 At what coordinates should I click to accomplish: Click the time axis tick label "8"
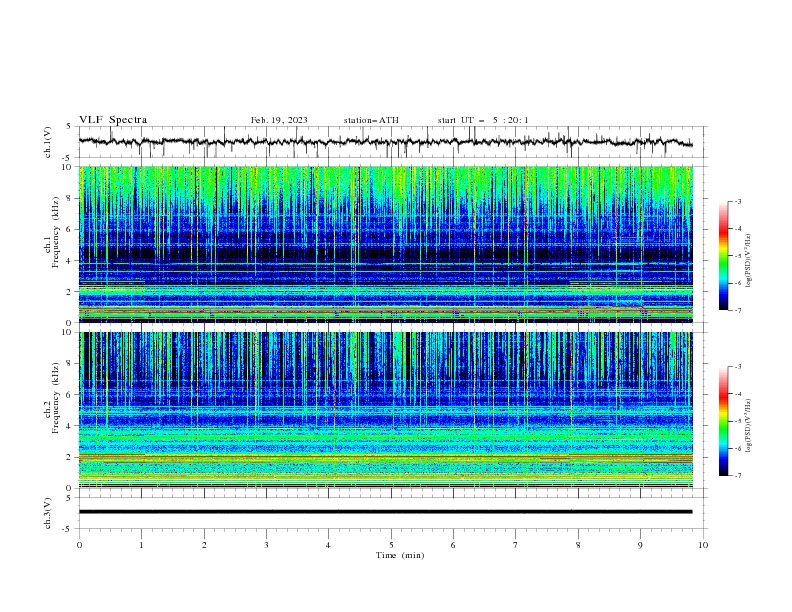tap(578, 545)
